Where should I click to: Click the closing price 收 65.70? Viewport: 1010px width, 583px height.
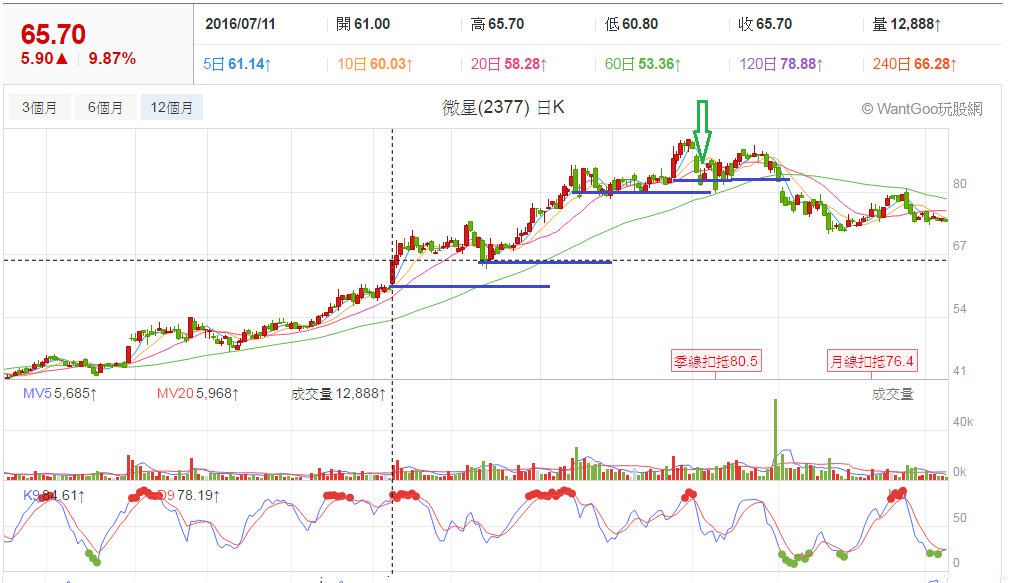(x=765, y=24)
